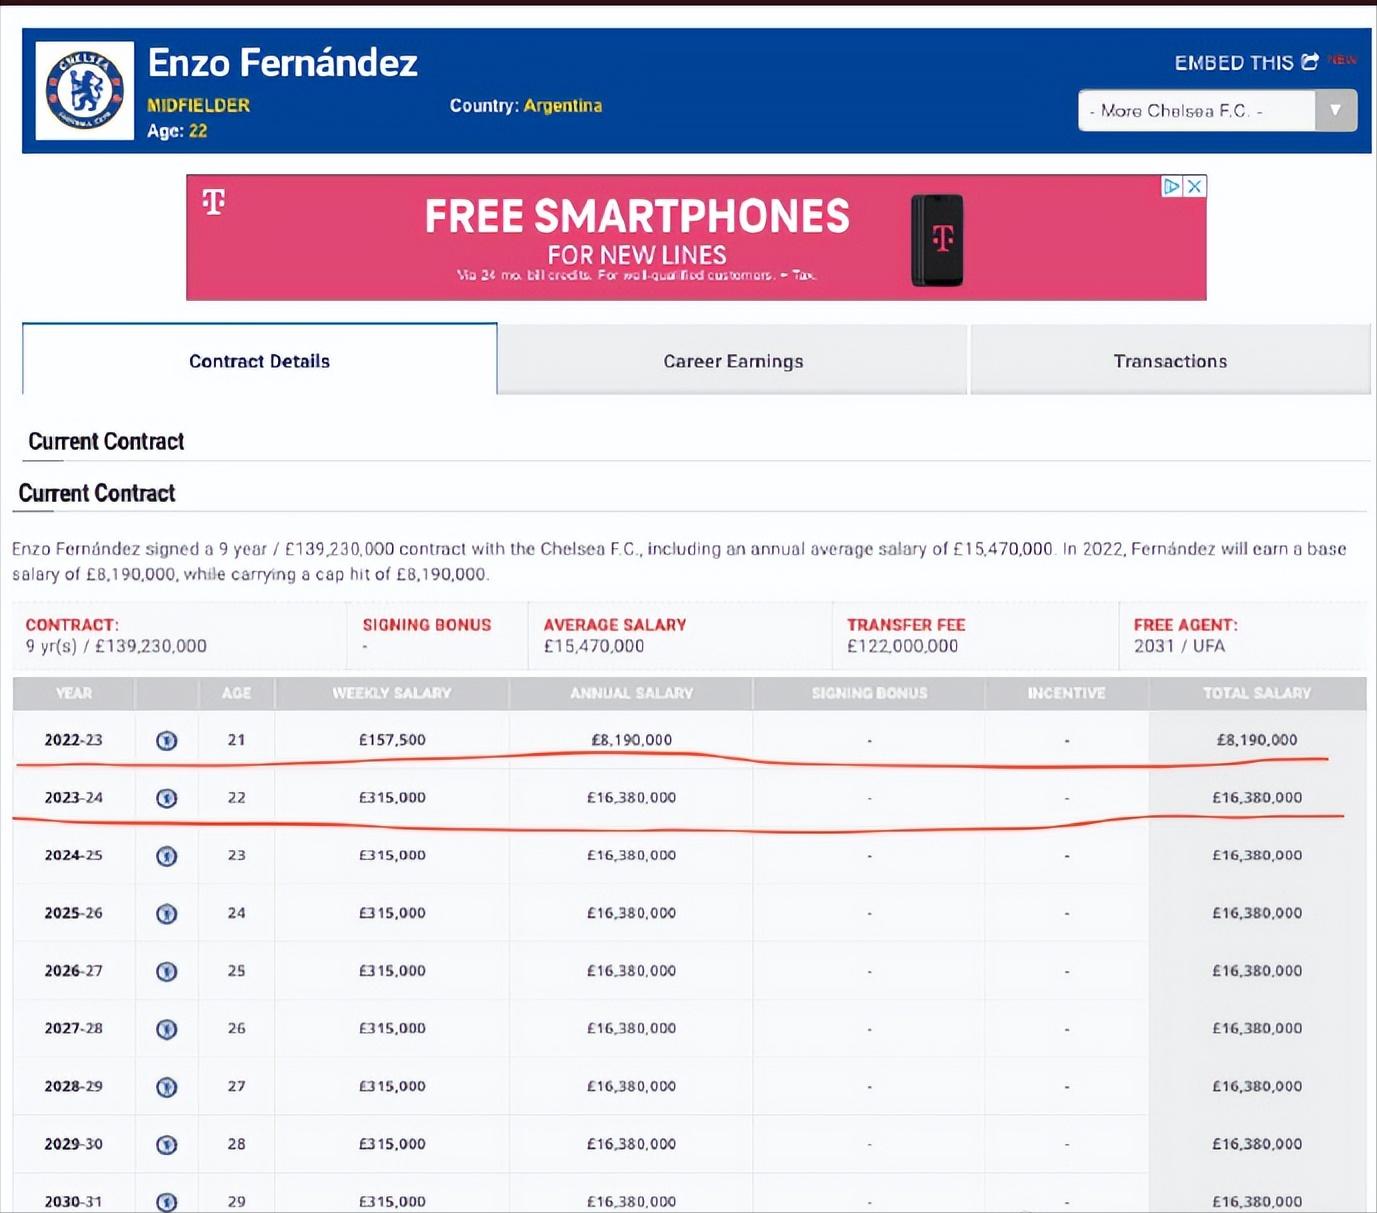The width and height of the screenshot is (1377, 1213).
Task: Click Chelsea team icon in 2027-28 row
Action: (167, 1029)
